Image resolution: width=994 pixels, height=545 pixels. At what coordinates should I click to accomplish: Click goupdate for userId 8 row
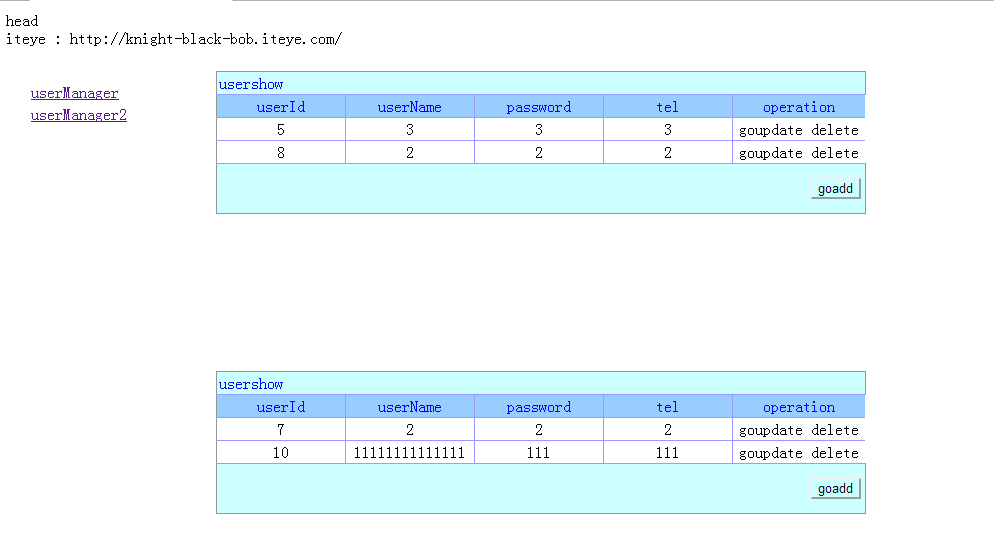click(x=771, y=153)
